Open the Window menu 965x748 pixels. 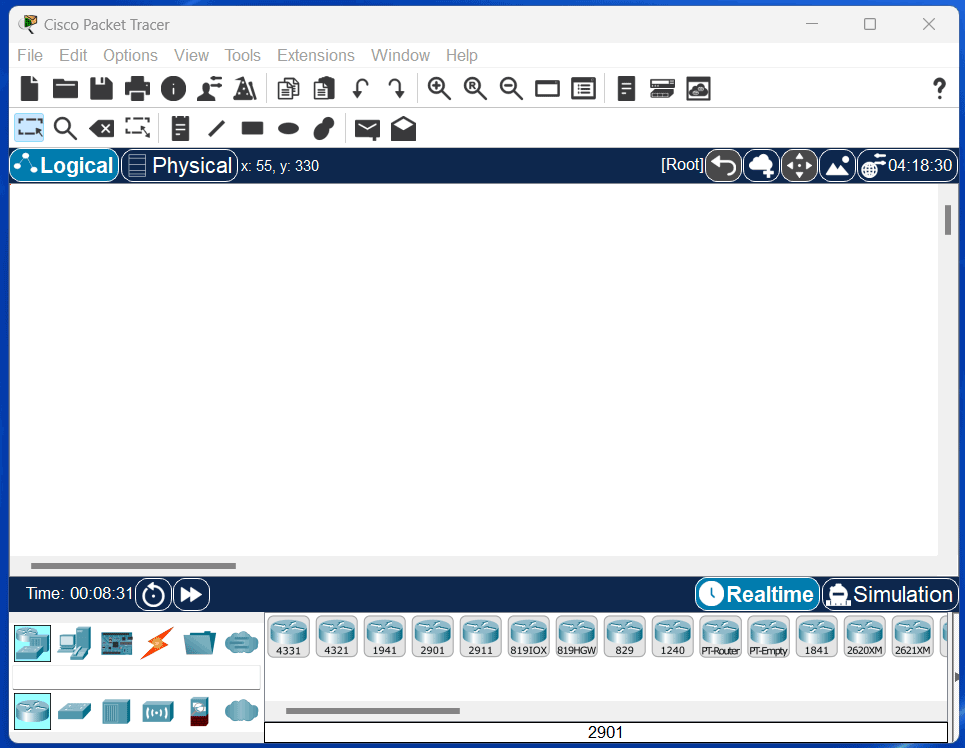tap(400, 55)
